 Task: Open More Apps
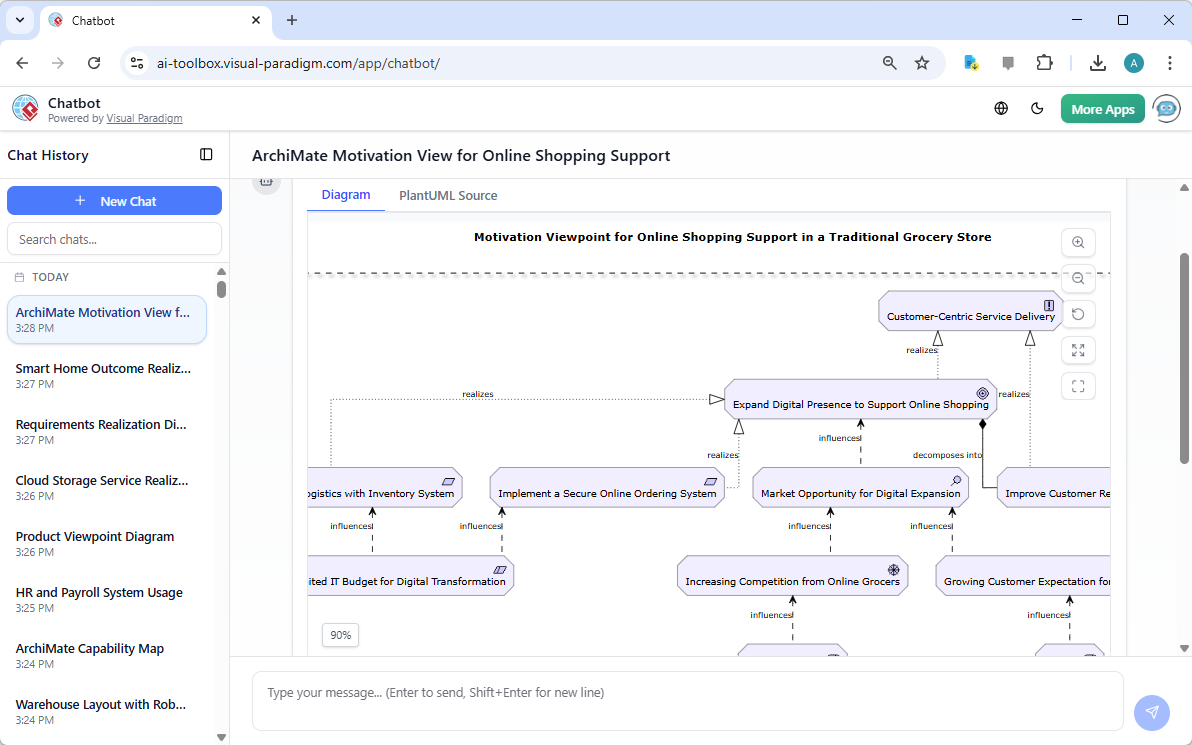point(1102,108)
